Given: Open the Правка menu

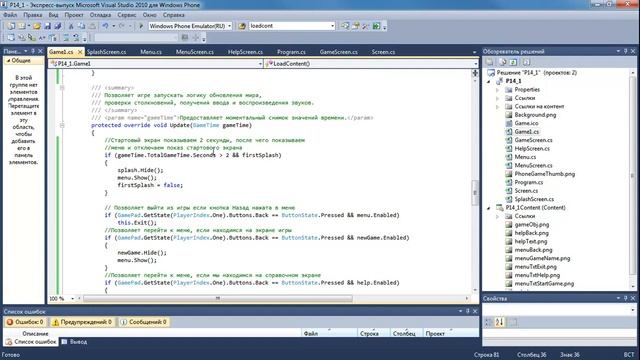Looking at the screenshot, I should tap(33, 15).
